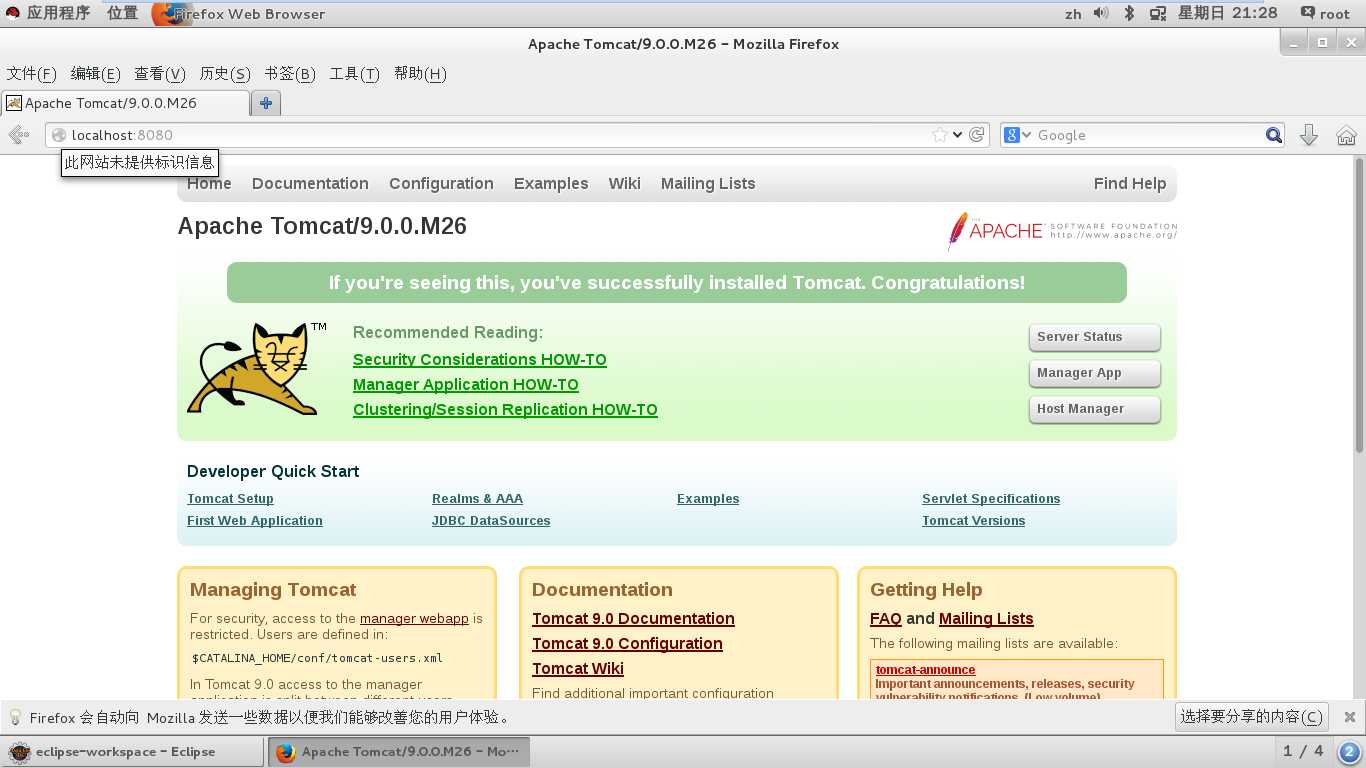
Task: Click the Bluetooth tray icon
Action: [x=1129, y=13]
